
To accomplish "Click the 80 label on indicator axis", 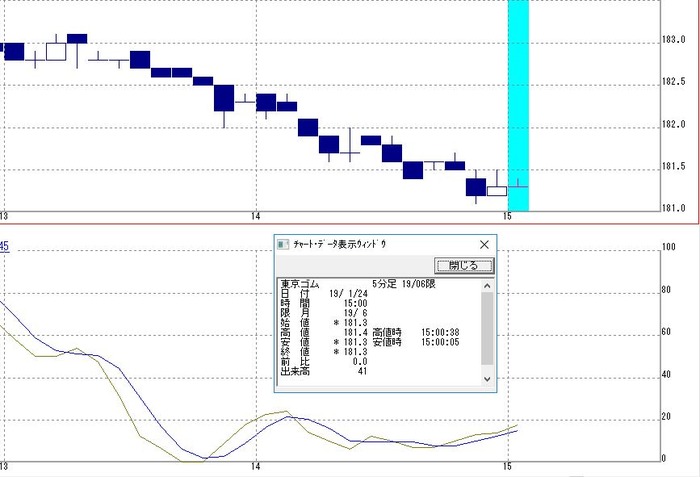I will click(x=666, y=289).
